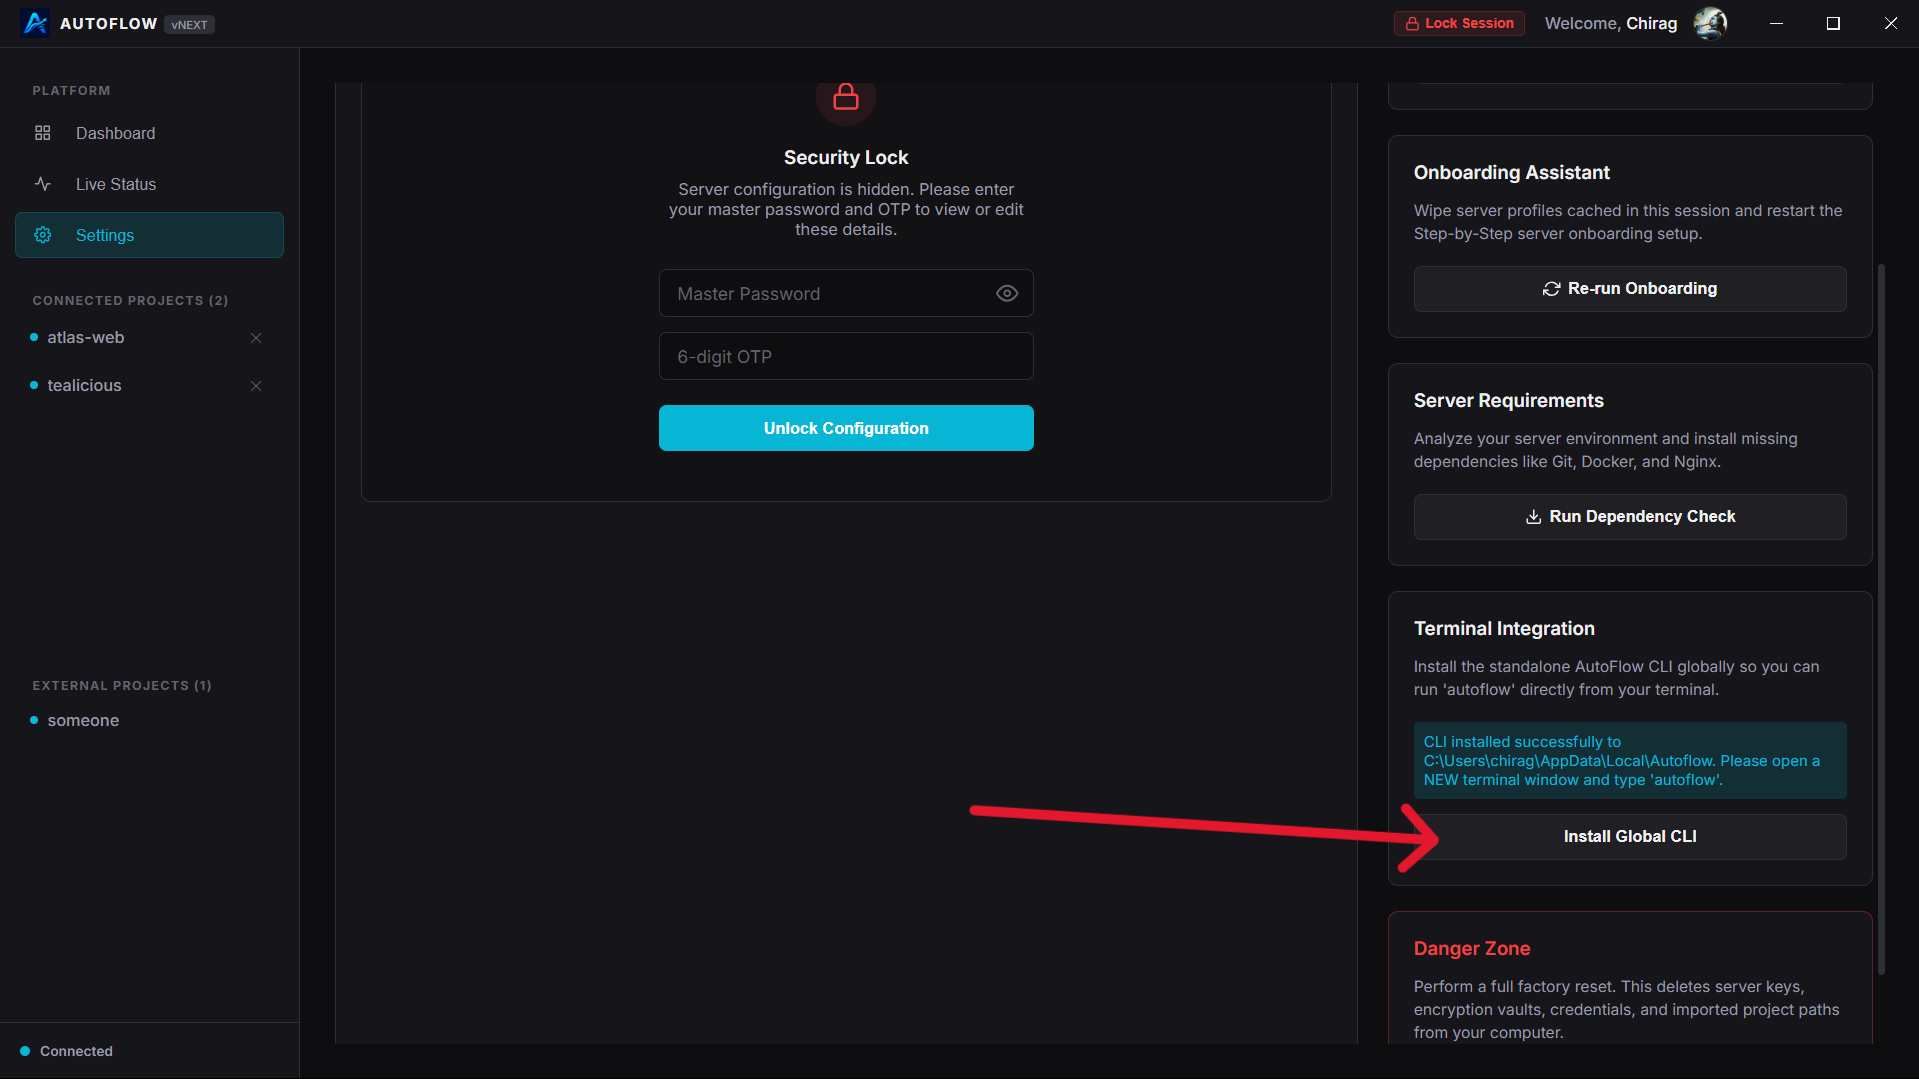1919x1079 pixels.
Task: Click the Install Global CLI button
Action: point(1630,837)
